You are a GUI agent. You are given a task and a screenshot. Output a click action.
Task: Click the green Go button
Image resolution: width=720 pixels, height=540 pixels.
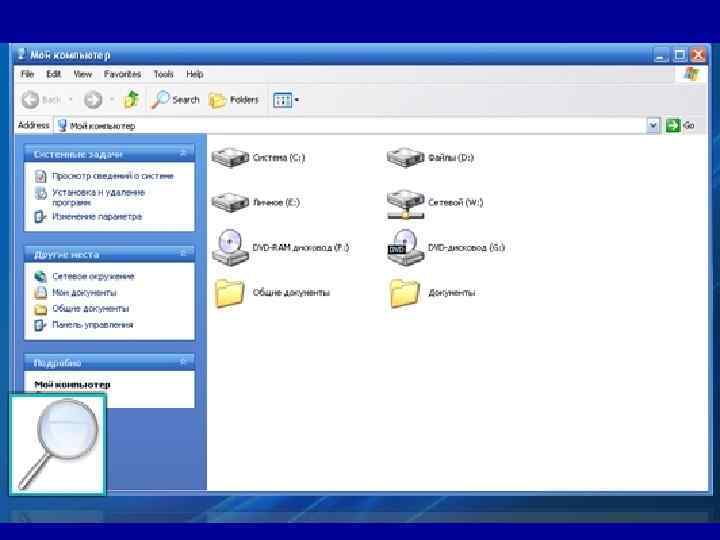680,125
